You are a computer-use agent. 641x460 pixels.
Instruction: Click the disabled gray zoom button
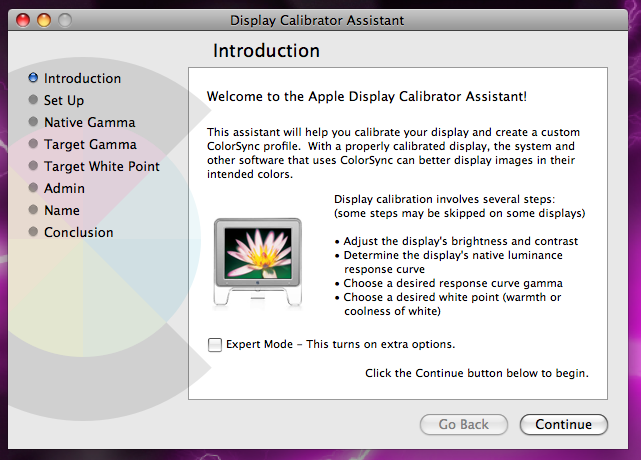tap(65, 20)
